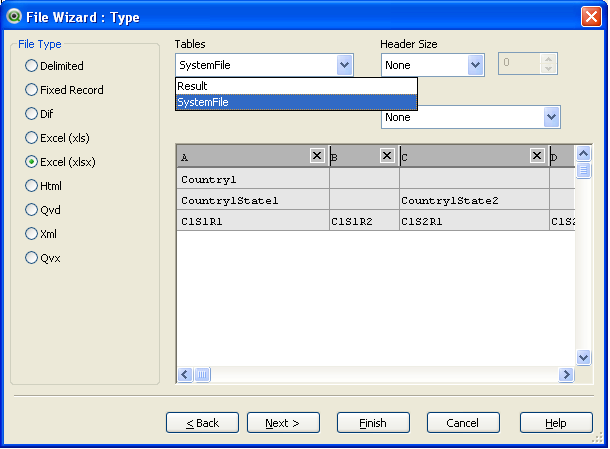Viewport: 610px width, 449px height.
Task: Go back with the Back button
Action: [x=202, y=423]
